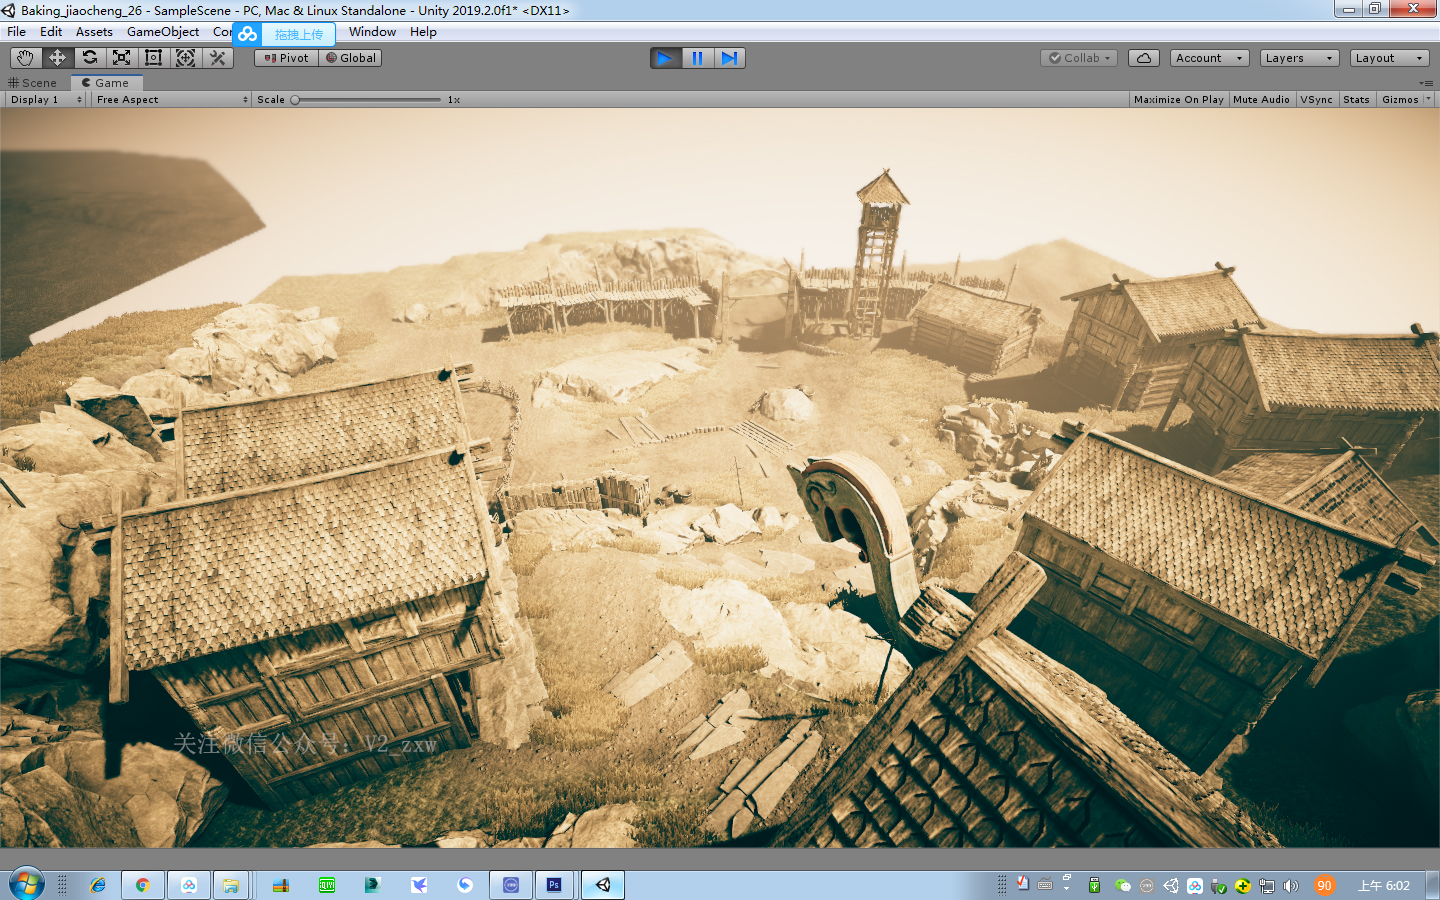Adjust the Game view Scale slider

[366, 100]
